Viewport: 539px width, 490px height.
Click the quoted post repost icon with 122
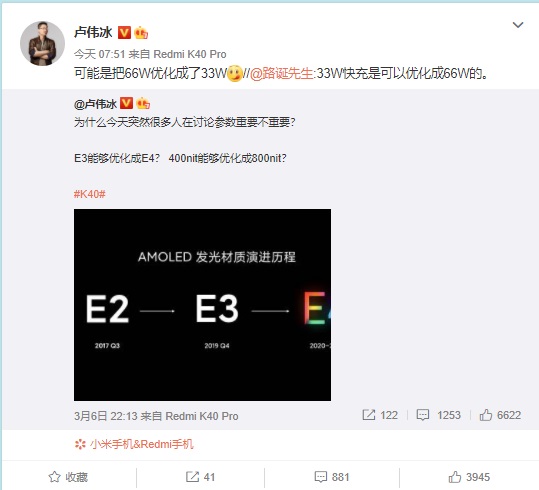[380, 415]
